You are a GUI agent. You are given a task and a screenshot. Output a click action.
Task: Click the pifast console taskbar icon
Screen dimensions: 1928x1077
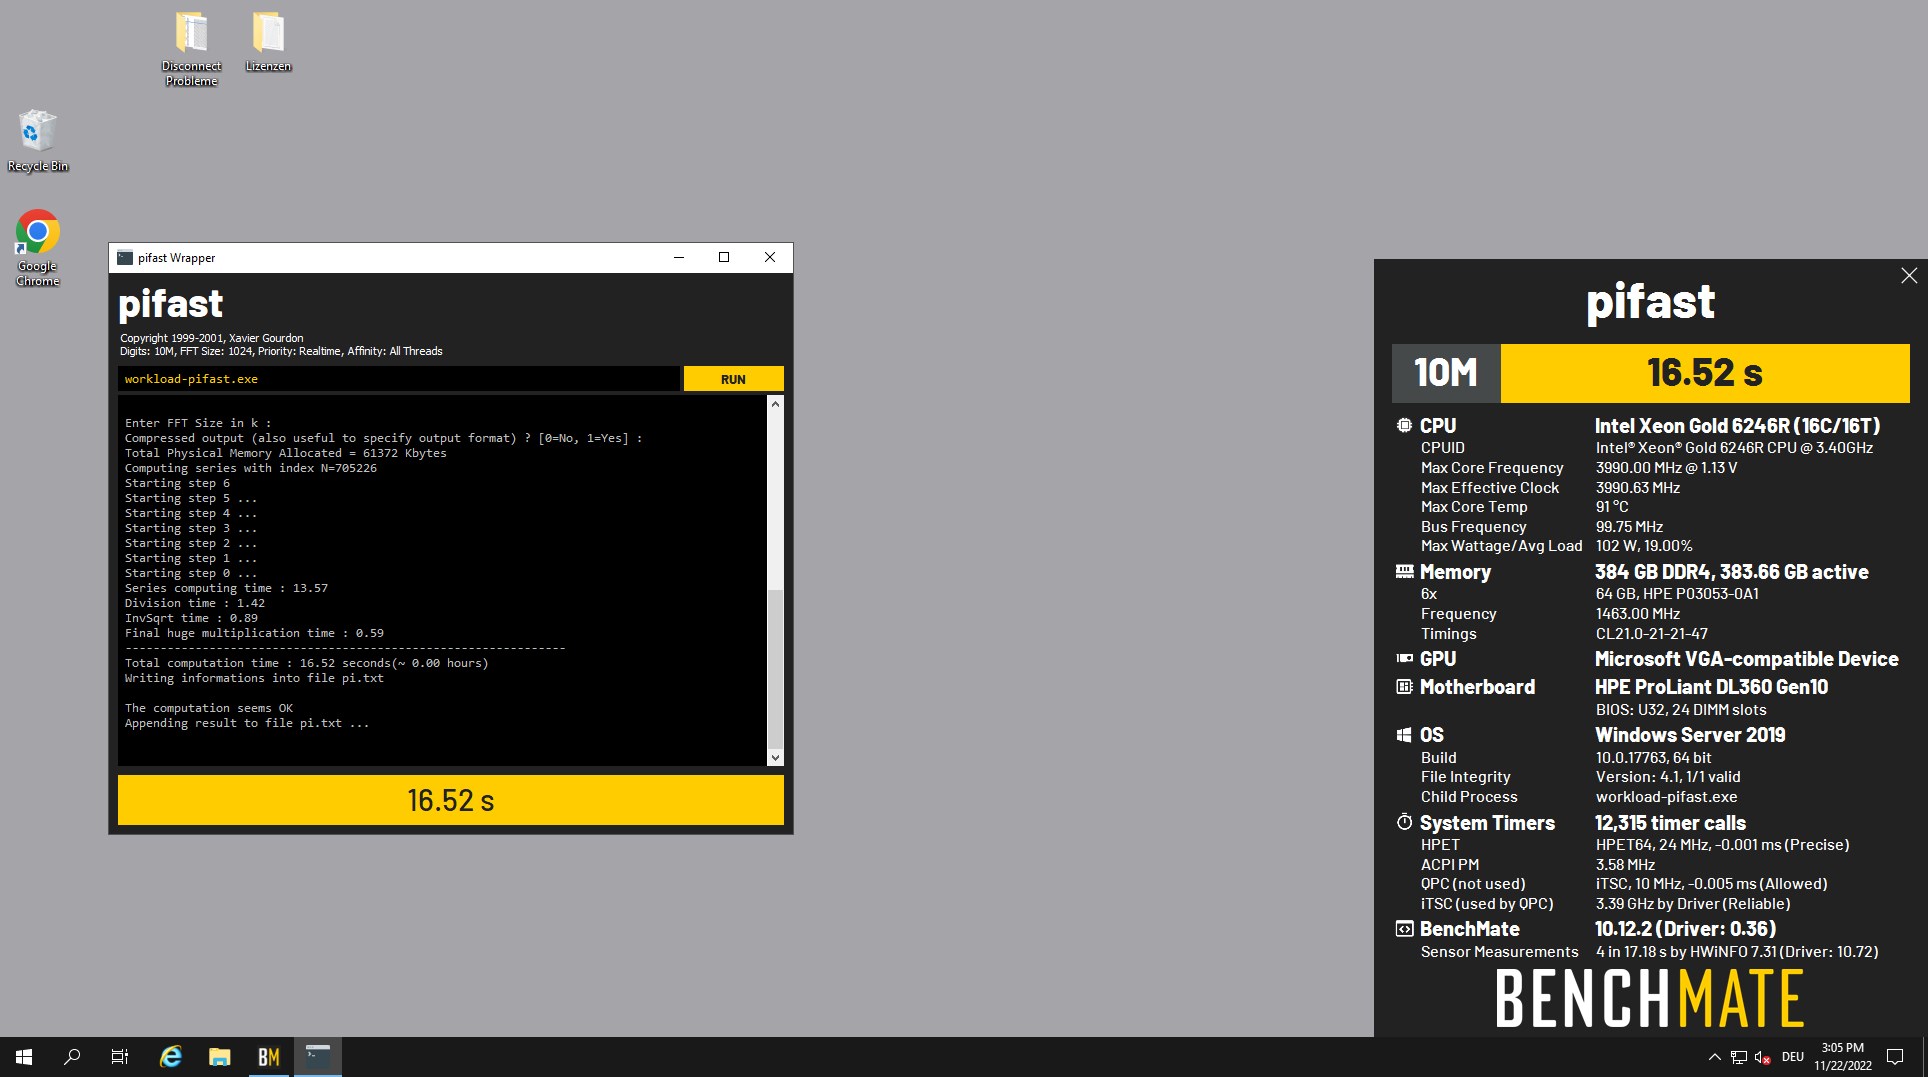pos(317,1057)
